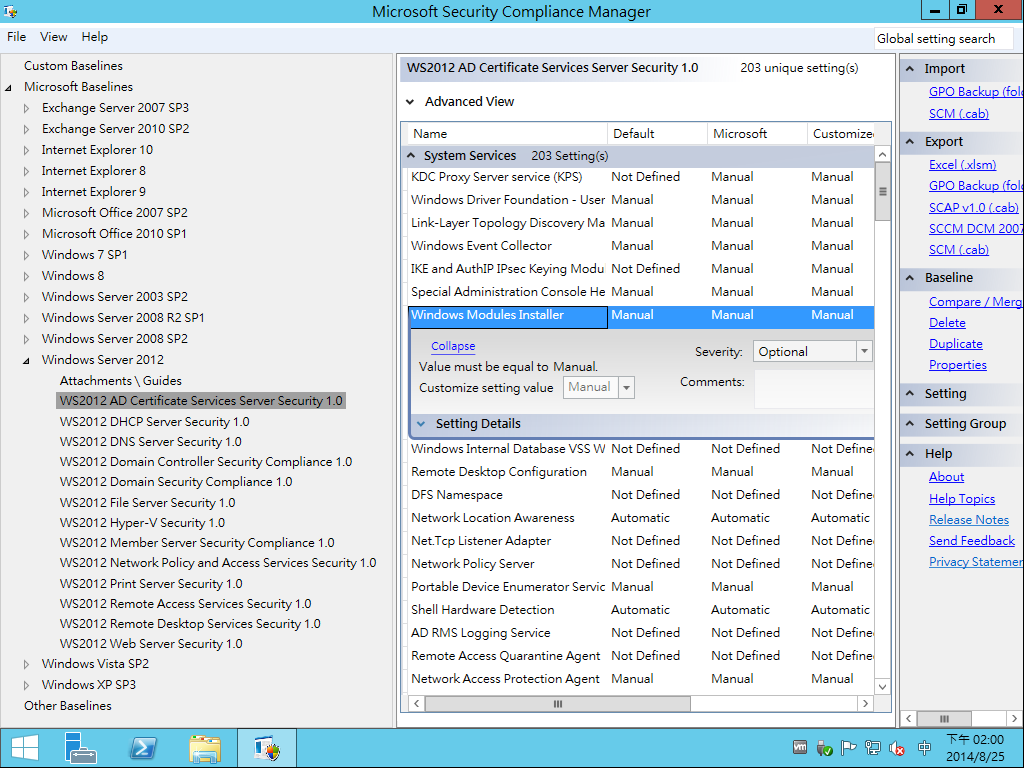Image resolution: width=1024 pixels, height=768 pixels.
Task: Toggle the Setting Group panel section
Action: click(x=910, y=424)
